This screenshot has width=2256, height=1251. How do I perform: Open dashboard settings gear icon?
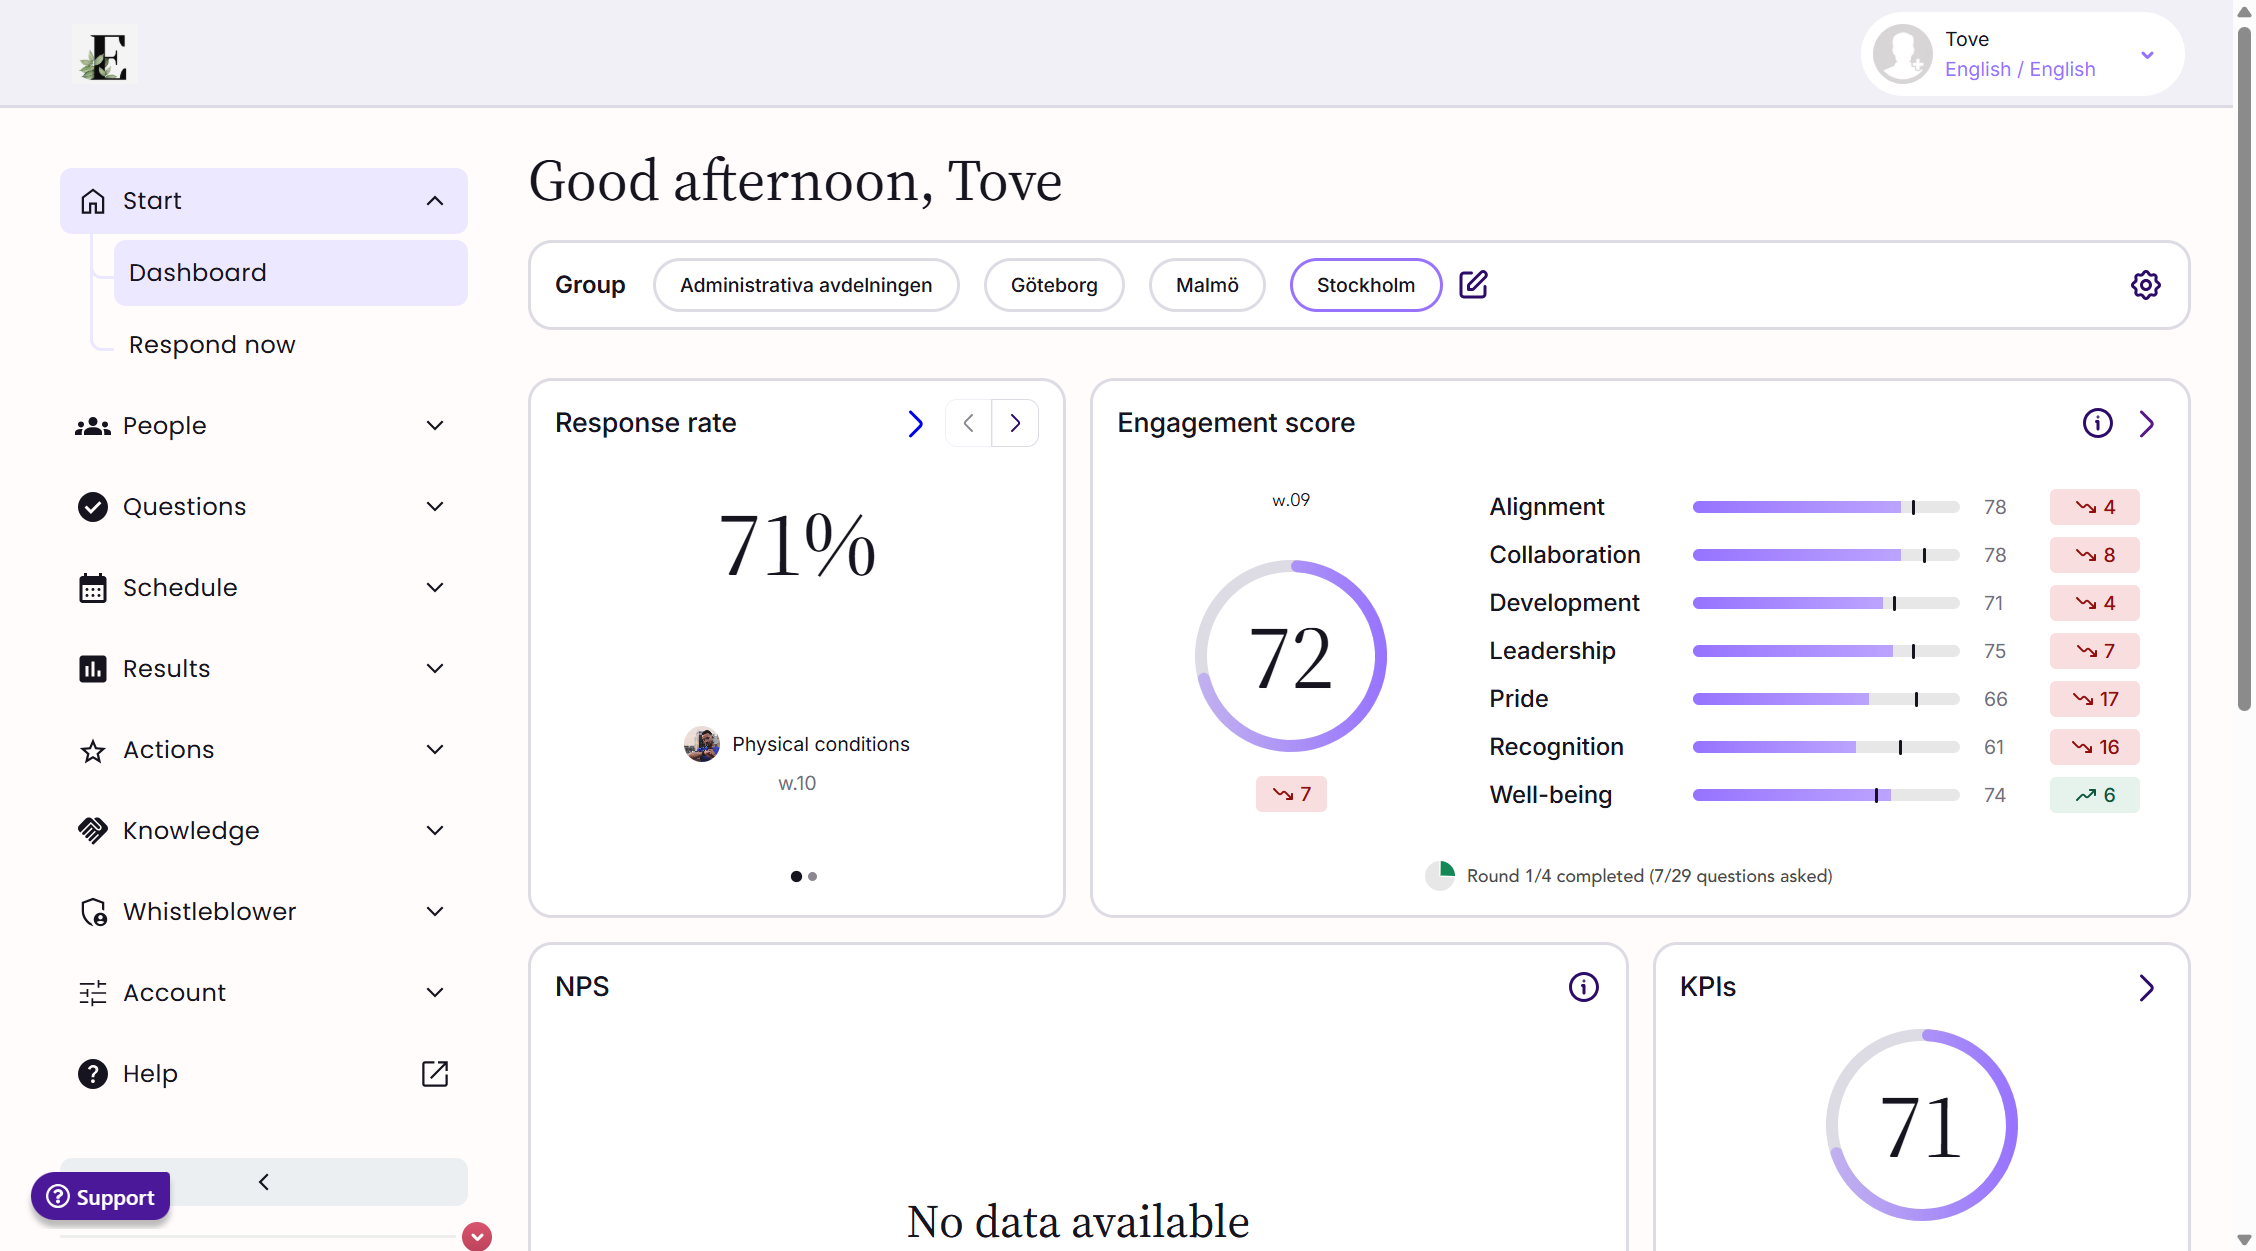click(2145, 285)
